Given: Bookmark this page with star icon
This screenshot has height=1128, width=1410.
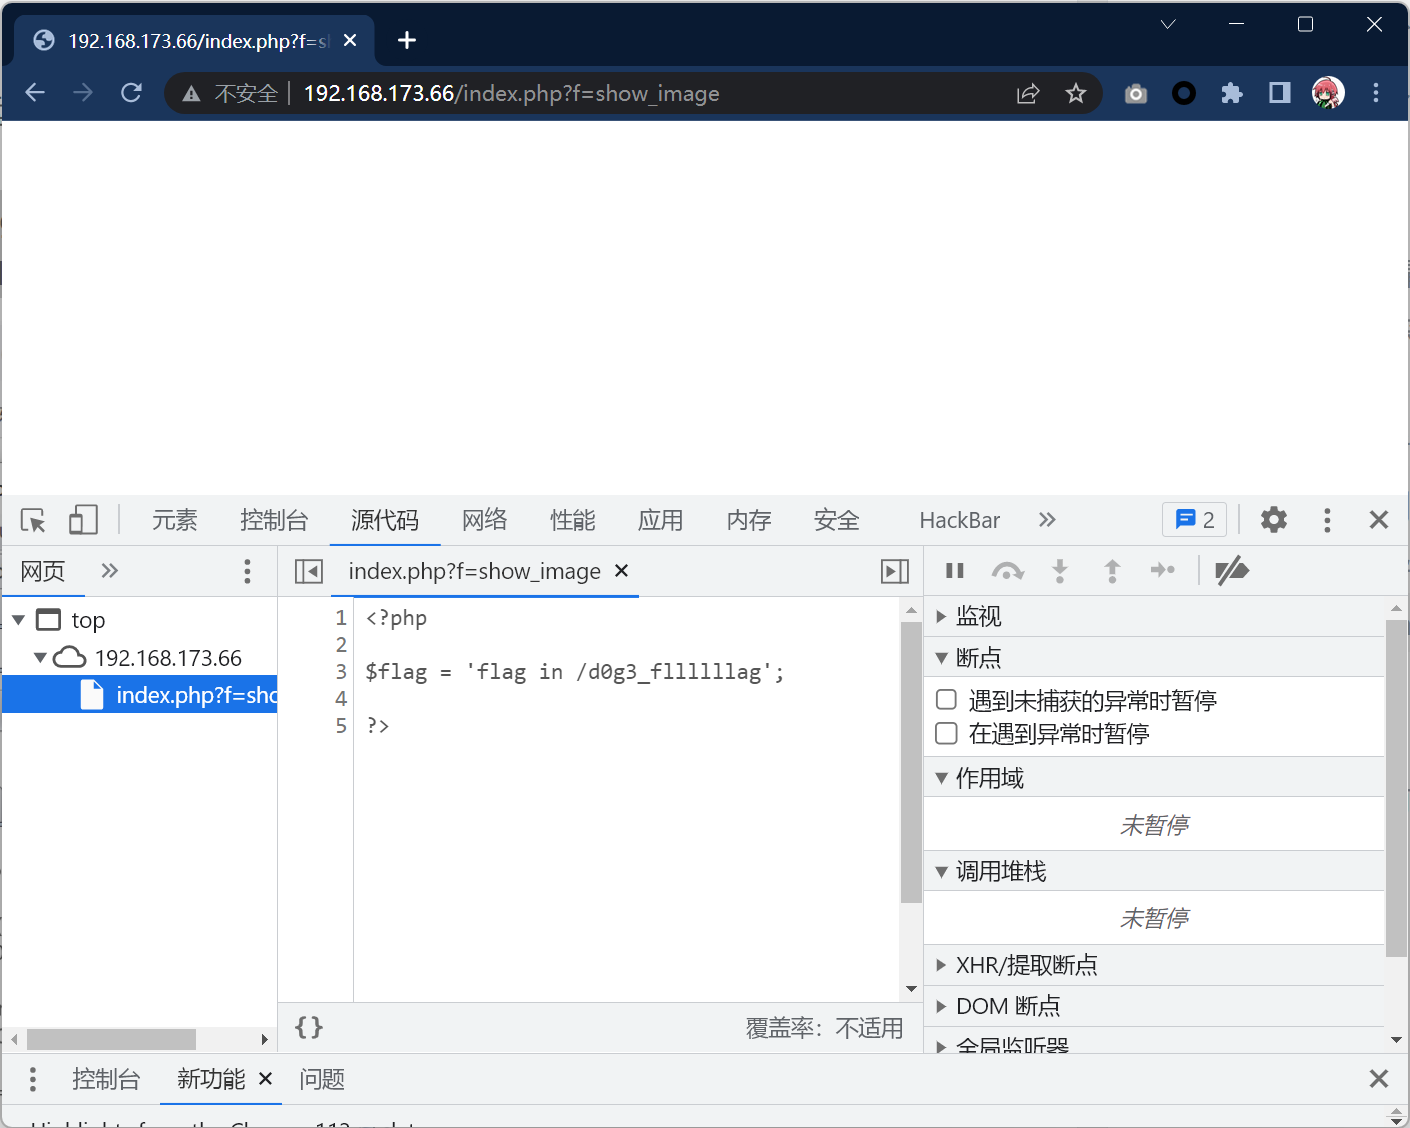Looking at the screenshot, I should pyautogui.click(x=1075, y=94).
